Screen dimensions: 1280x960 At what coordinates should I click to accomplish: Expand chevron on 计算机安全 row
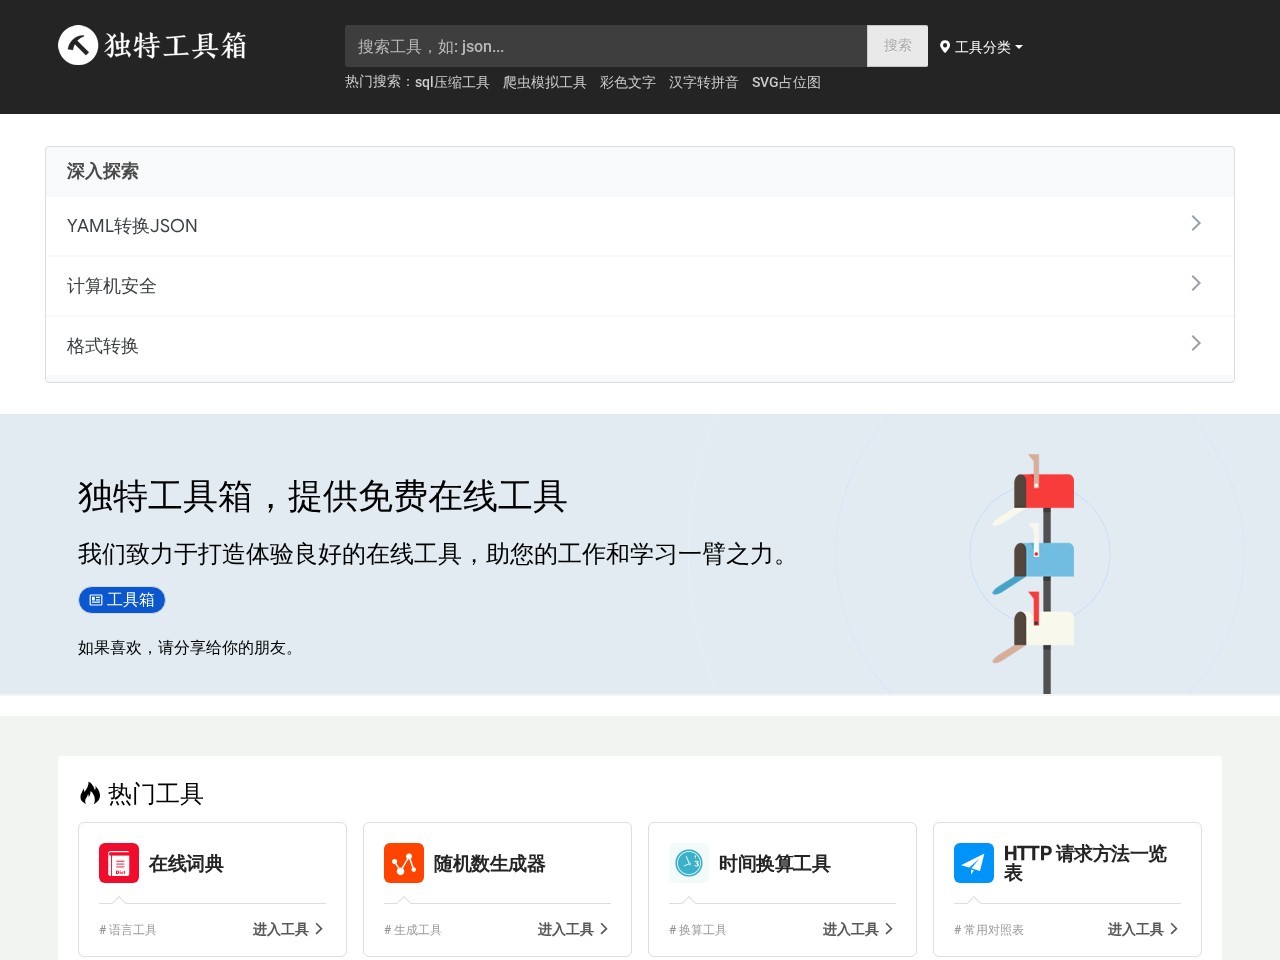1196,283
